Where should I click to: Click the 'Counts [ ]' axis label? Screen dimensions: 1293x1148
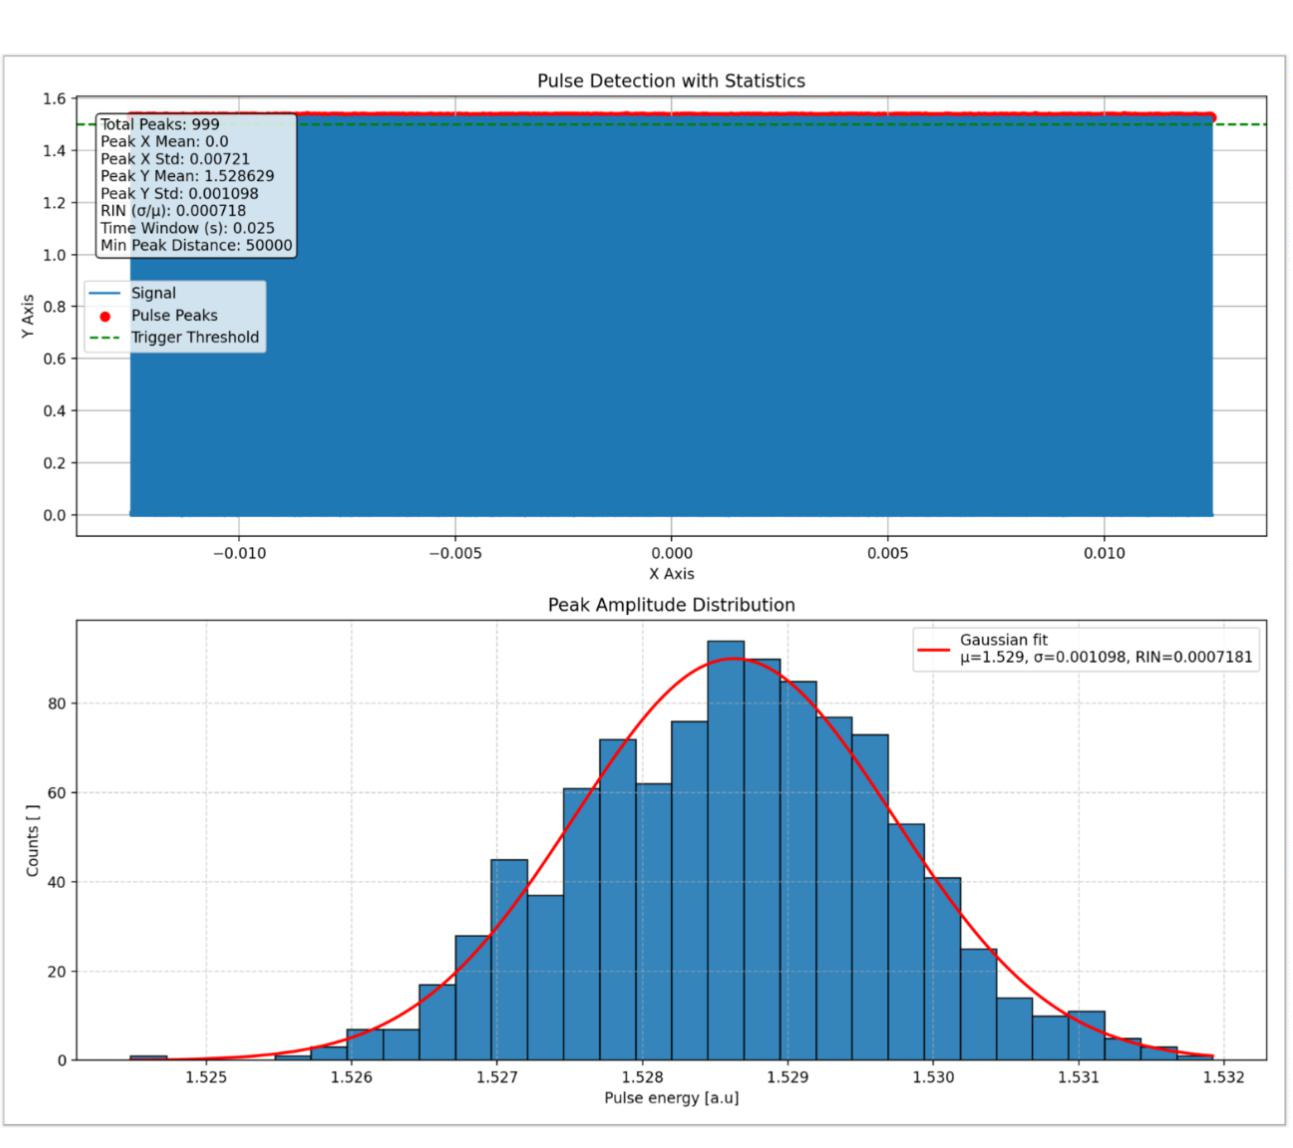pos(33,840)
